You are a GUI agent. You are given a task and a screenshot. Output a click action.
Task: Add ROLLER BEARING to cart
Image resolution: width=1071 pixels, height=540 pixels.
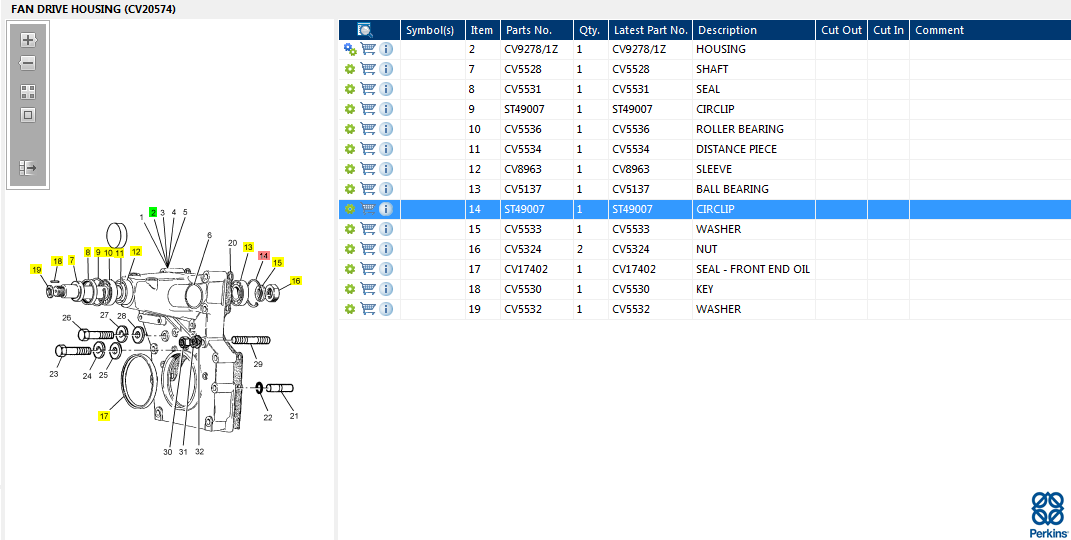(x=368, y=129)
